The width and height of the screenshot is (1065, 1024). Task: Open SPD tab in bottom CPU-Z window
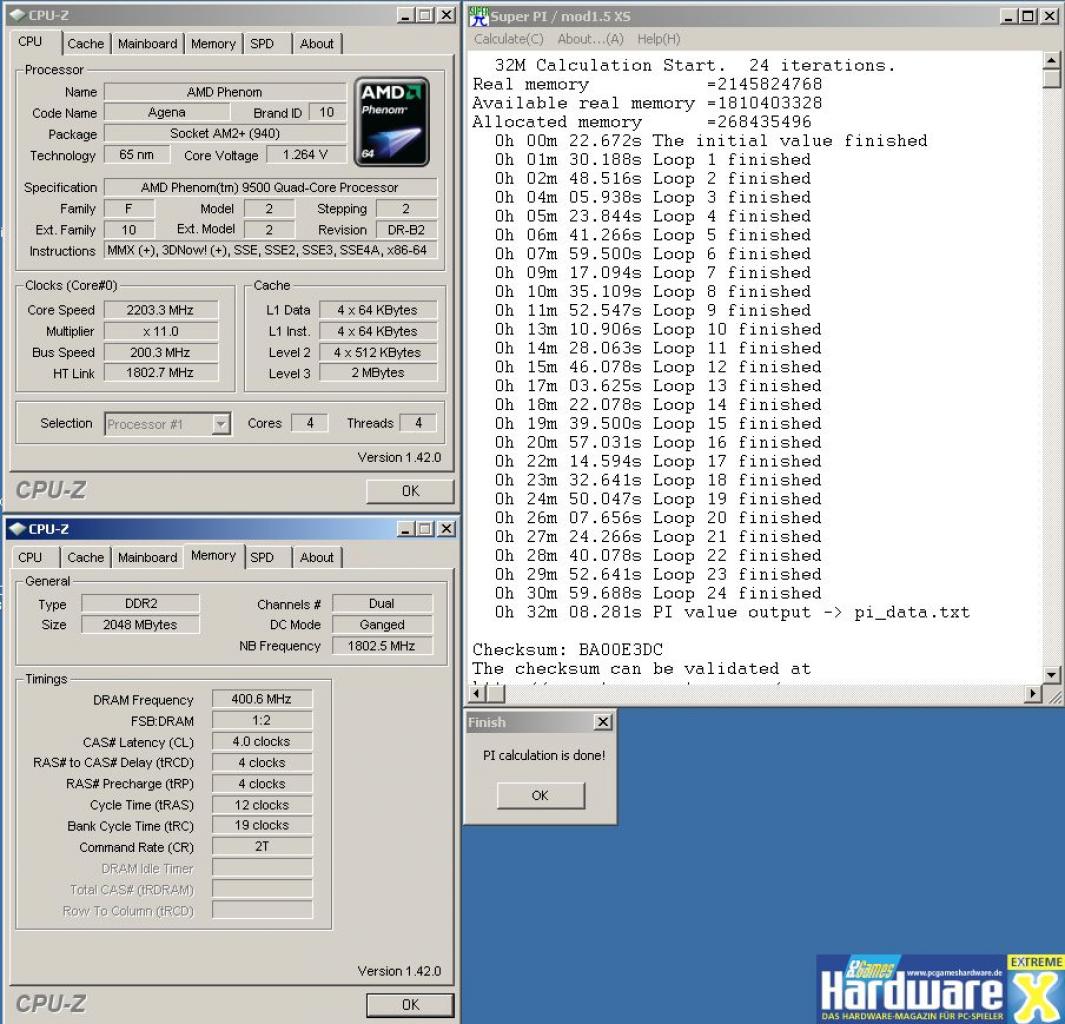tap(262, 557)
